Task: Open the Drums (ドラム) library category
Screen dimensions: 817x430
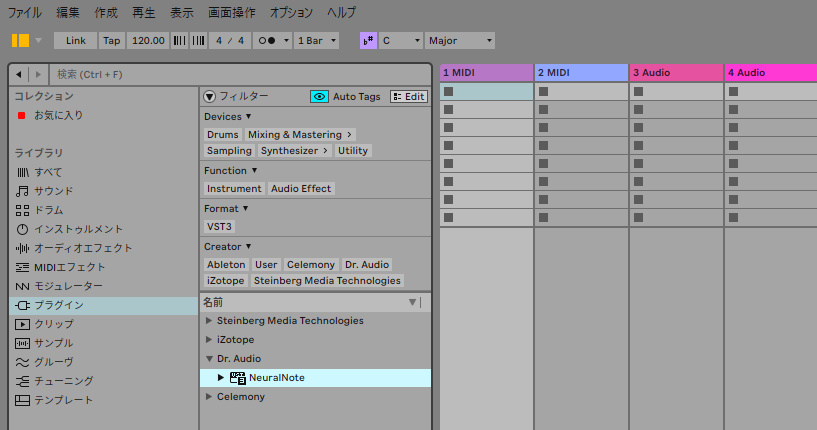Action: click(48, 210)
